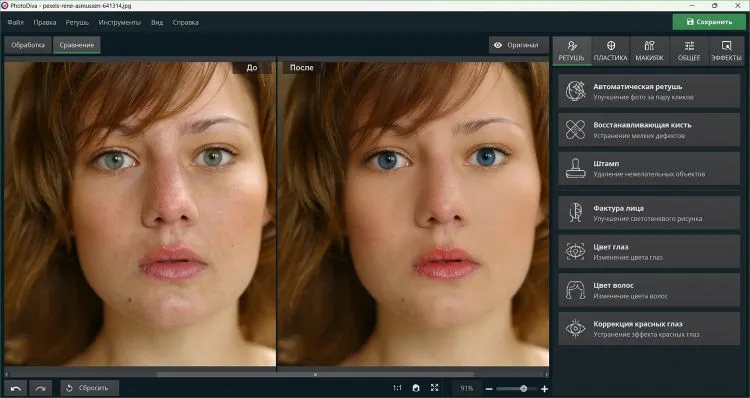Viewport: 750px width, 398px height.
Task: Open the Фактура лица face texture tool
Action: (649, 213)
